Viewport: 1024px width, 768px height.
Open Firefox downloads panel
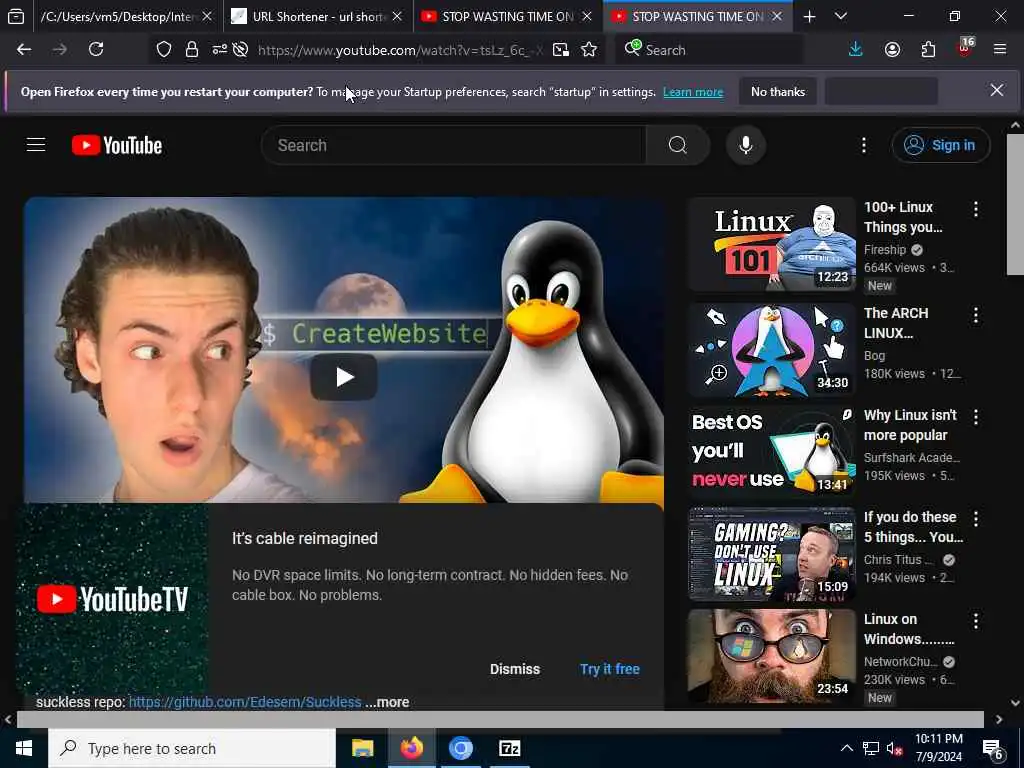tap(856, 50)
